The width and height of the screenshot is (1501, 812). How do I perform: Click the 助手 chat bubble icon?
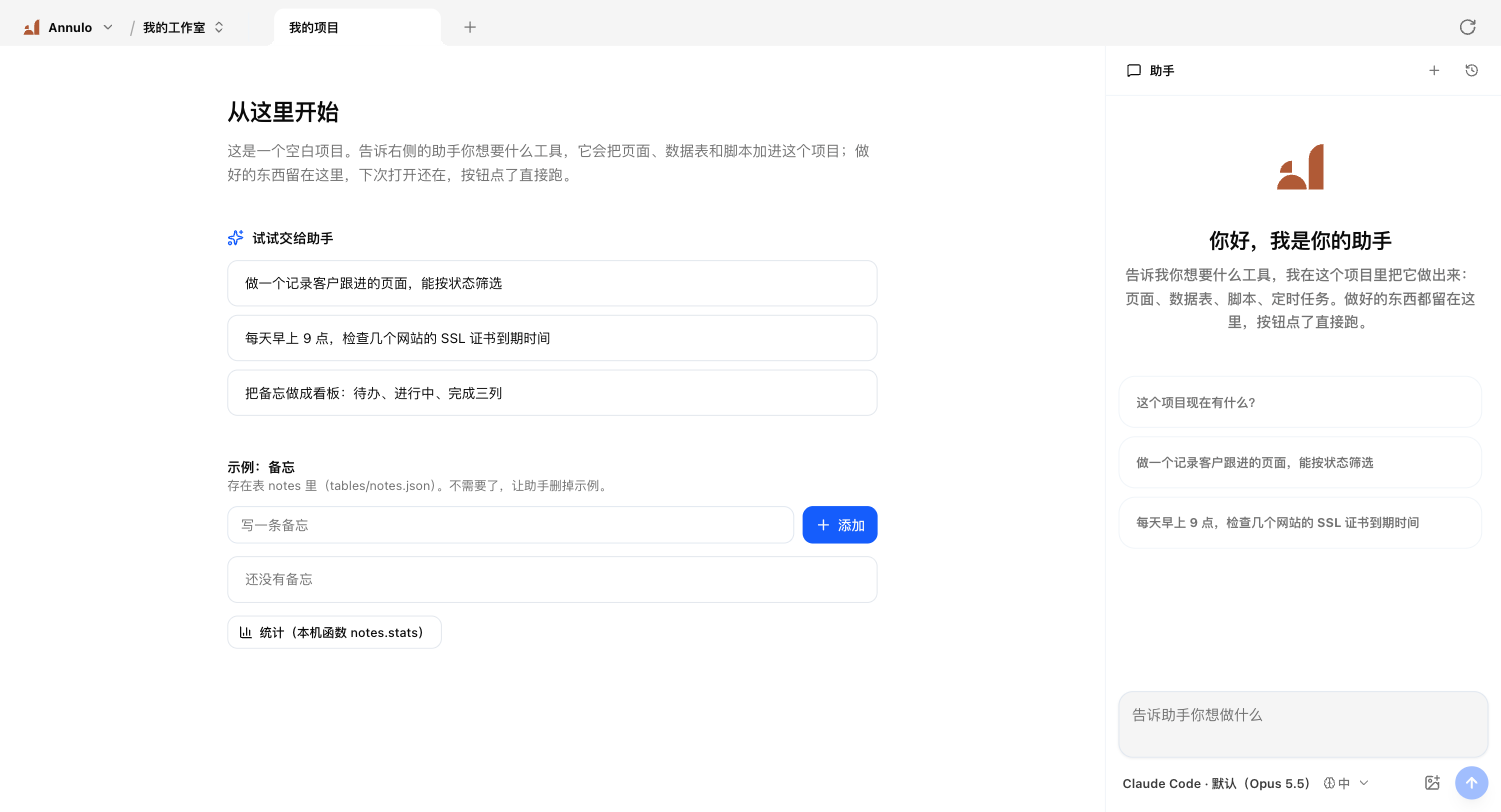tap(1133, 71)
